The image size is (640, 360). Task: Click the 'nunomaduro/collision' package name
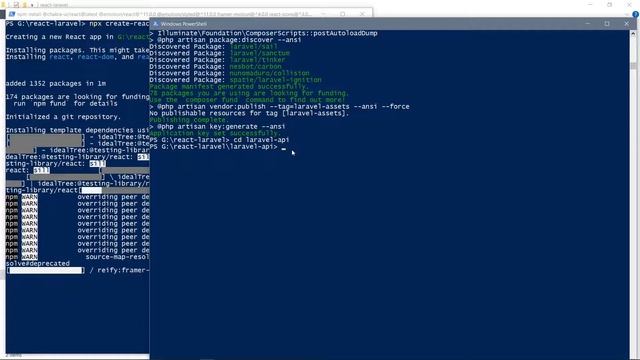pos(269,73)
